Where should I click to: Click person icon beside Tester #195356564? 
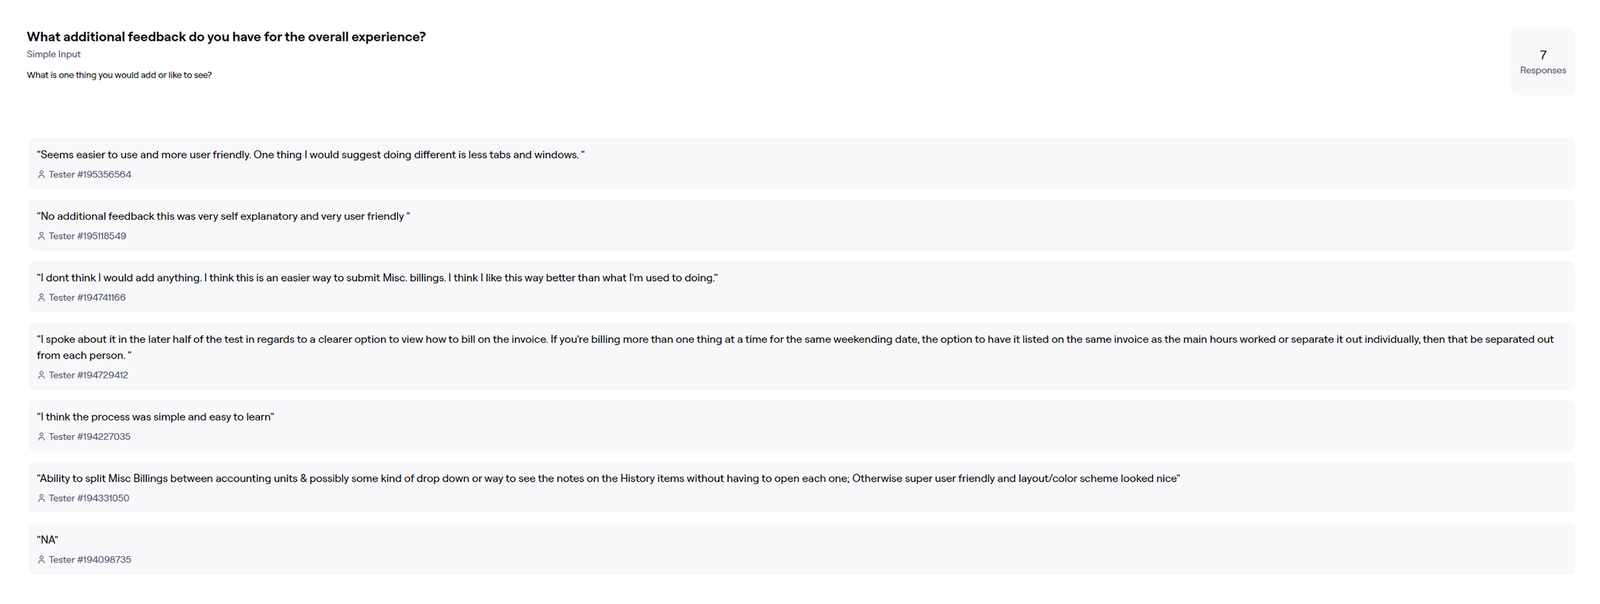click(x=41, y=175)
